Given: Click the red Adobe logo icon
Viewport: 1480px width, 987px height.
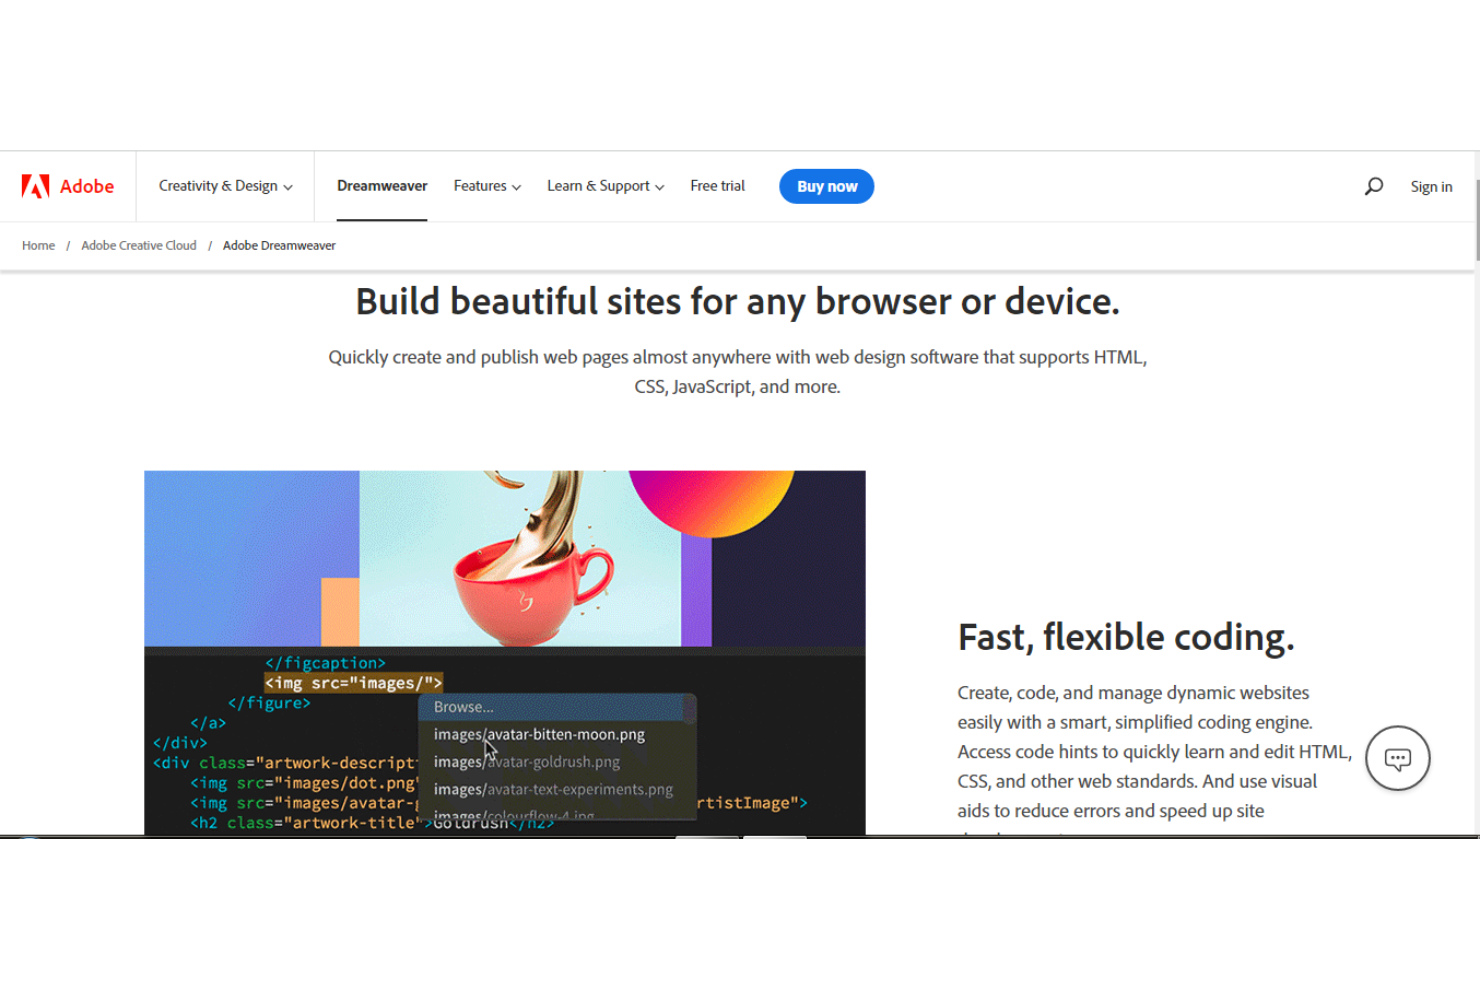Looking at the screenshot, I should coord(36,186).
